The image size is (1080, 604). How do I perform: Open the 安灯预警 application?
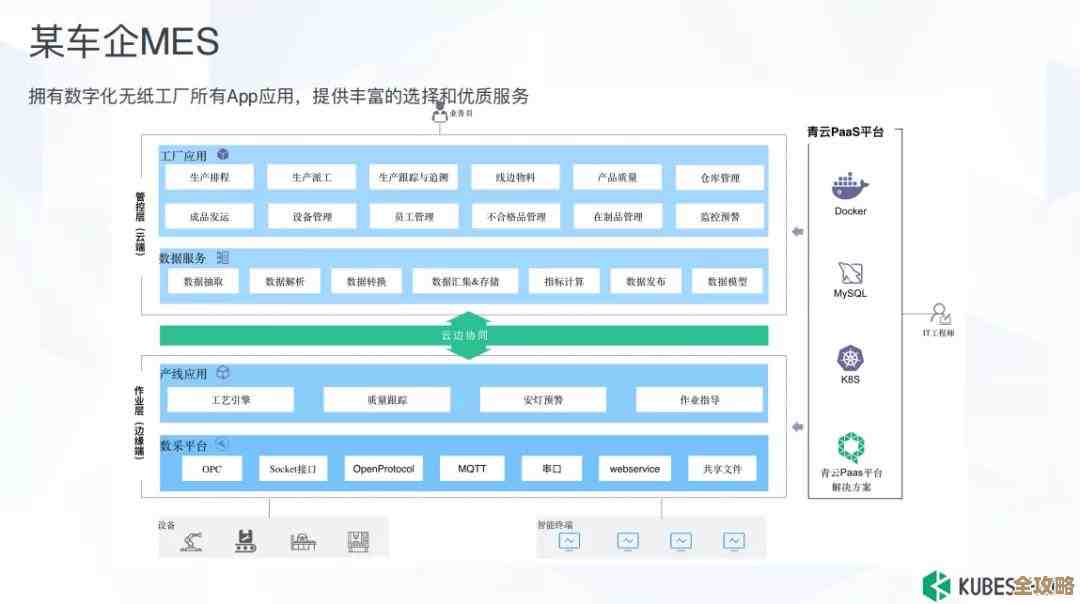pos(543,399)
